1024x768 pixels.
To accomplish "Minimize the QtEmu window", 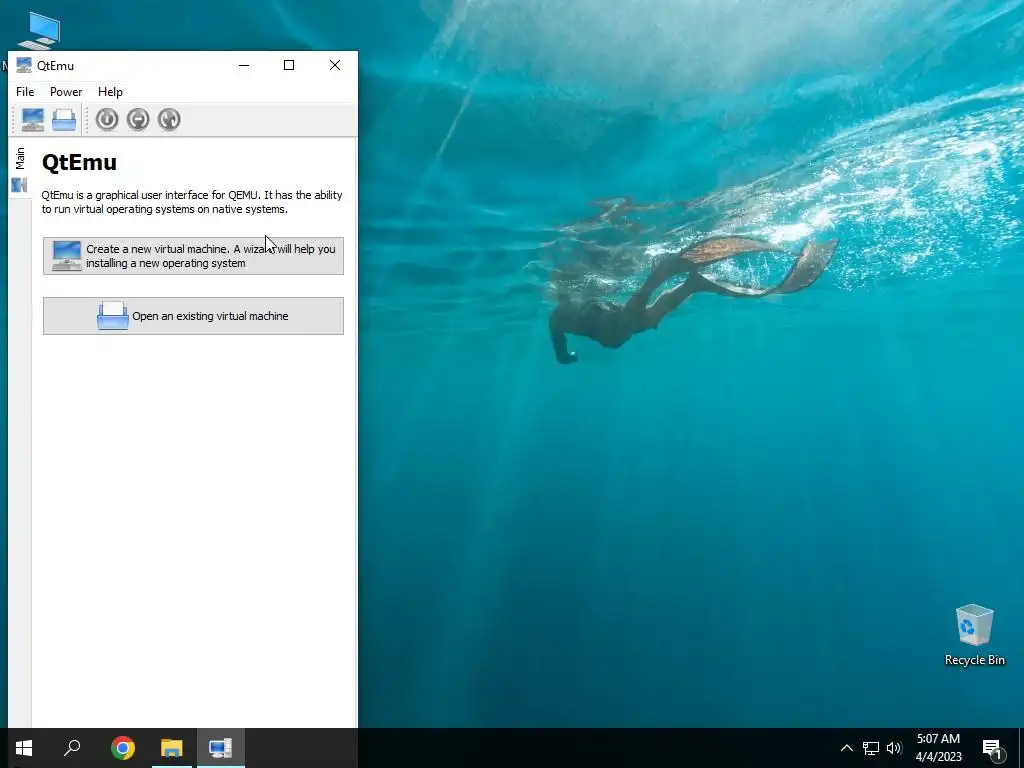I will pyautogui.click(x=244, y=65).
